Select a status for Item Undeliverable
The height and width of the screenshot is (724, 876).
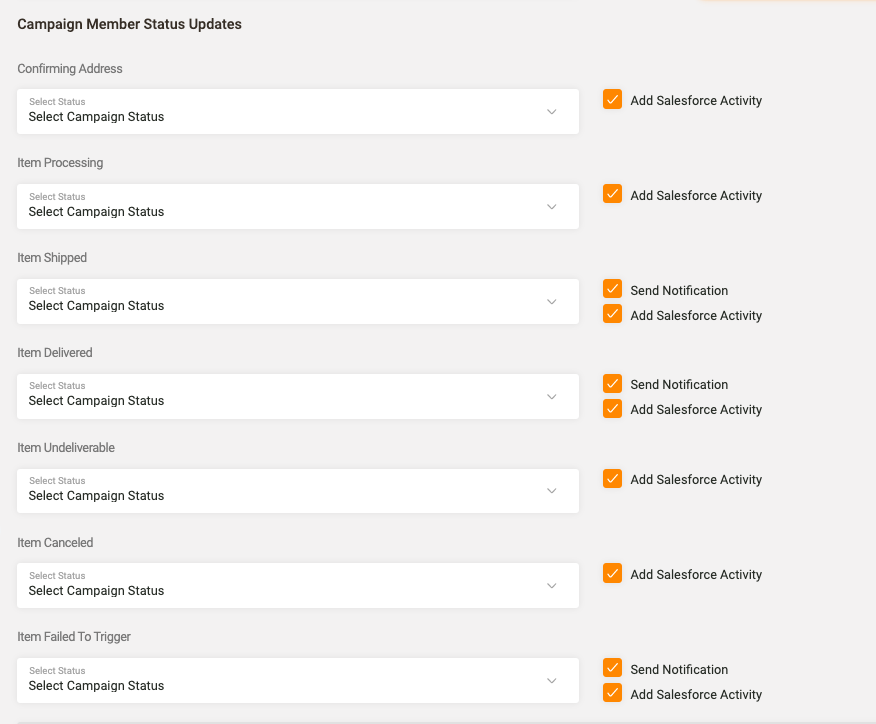tap(297, 491)
